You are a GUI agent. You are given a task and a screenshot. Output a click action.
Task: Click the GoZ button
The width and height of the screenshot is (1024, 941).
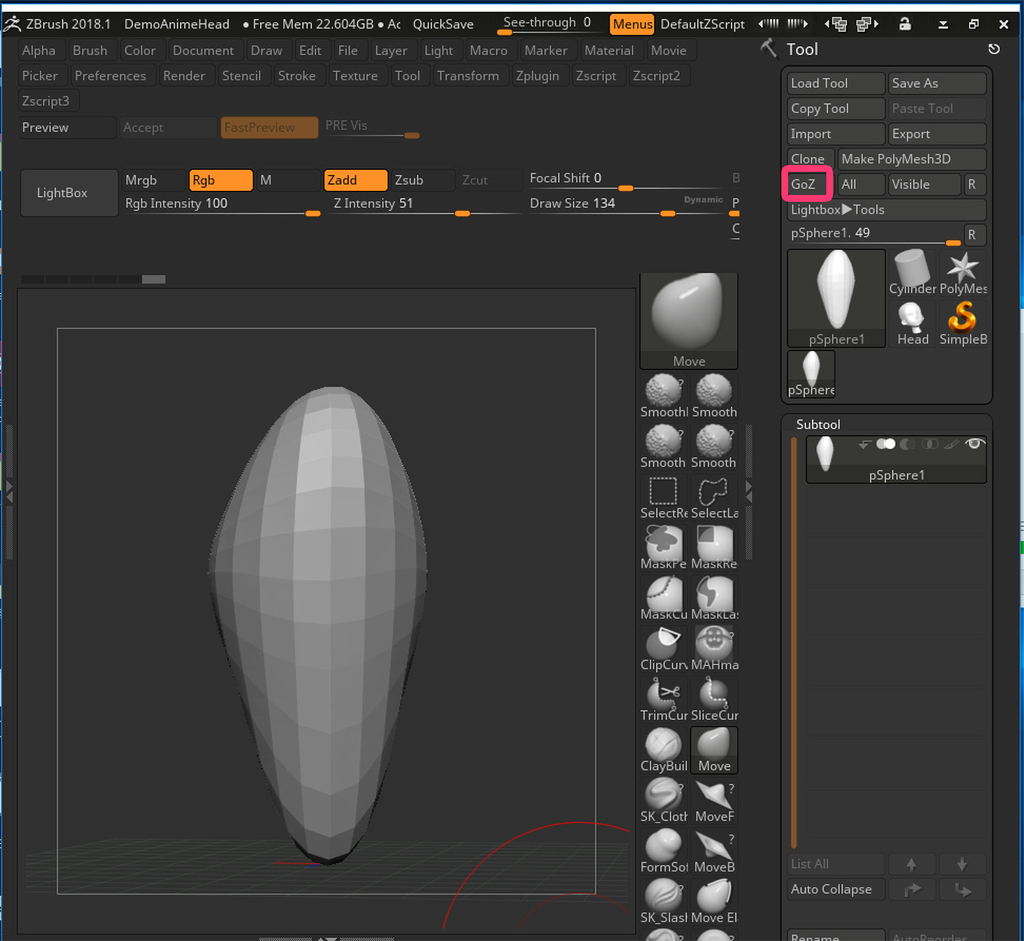tap(808, 184)
